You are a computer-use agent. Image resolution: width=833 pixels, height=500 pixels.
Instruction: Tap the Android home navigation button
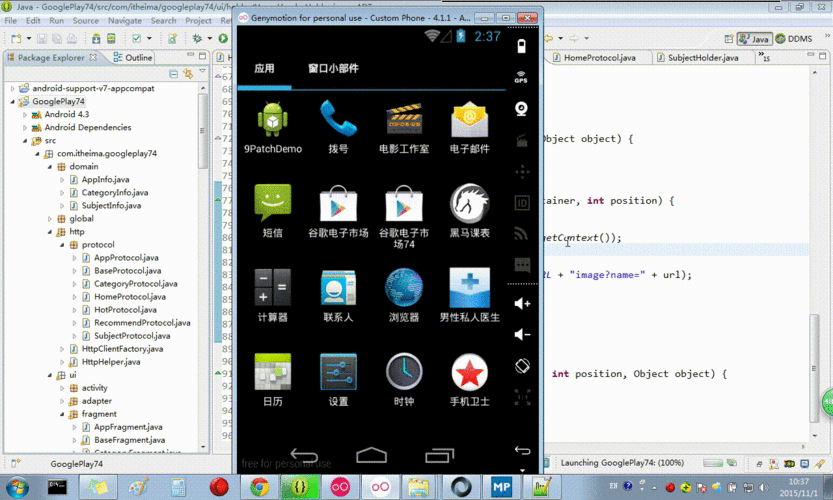371,455
